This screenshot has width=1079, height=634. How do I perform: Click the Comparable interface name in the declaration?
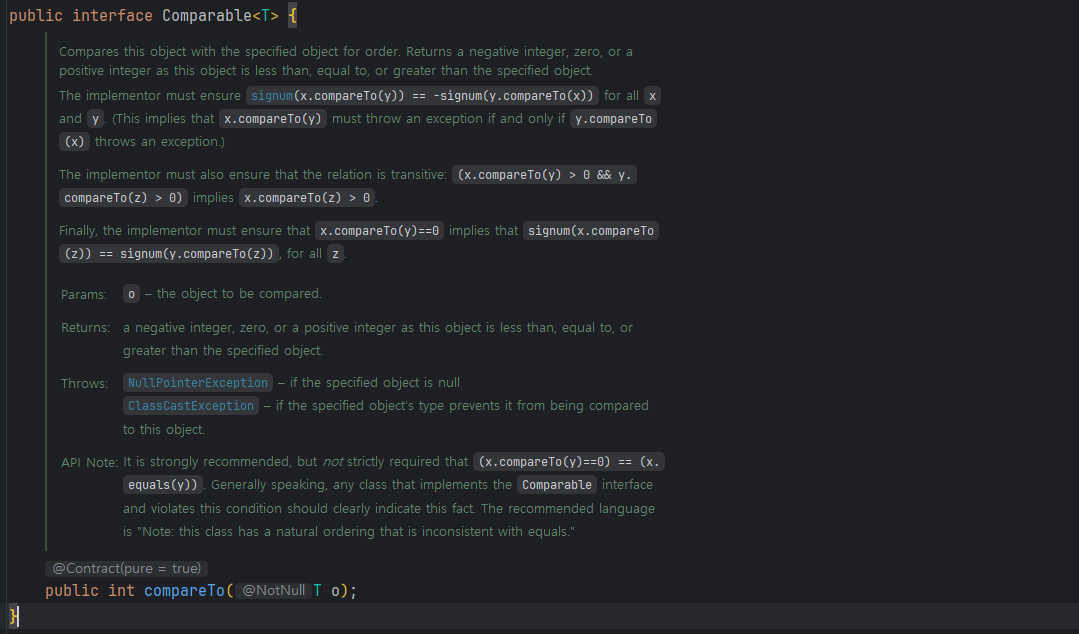[207, 17]
